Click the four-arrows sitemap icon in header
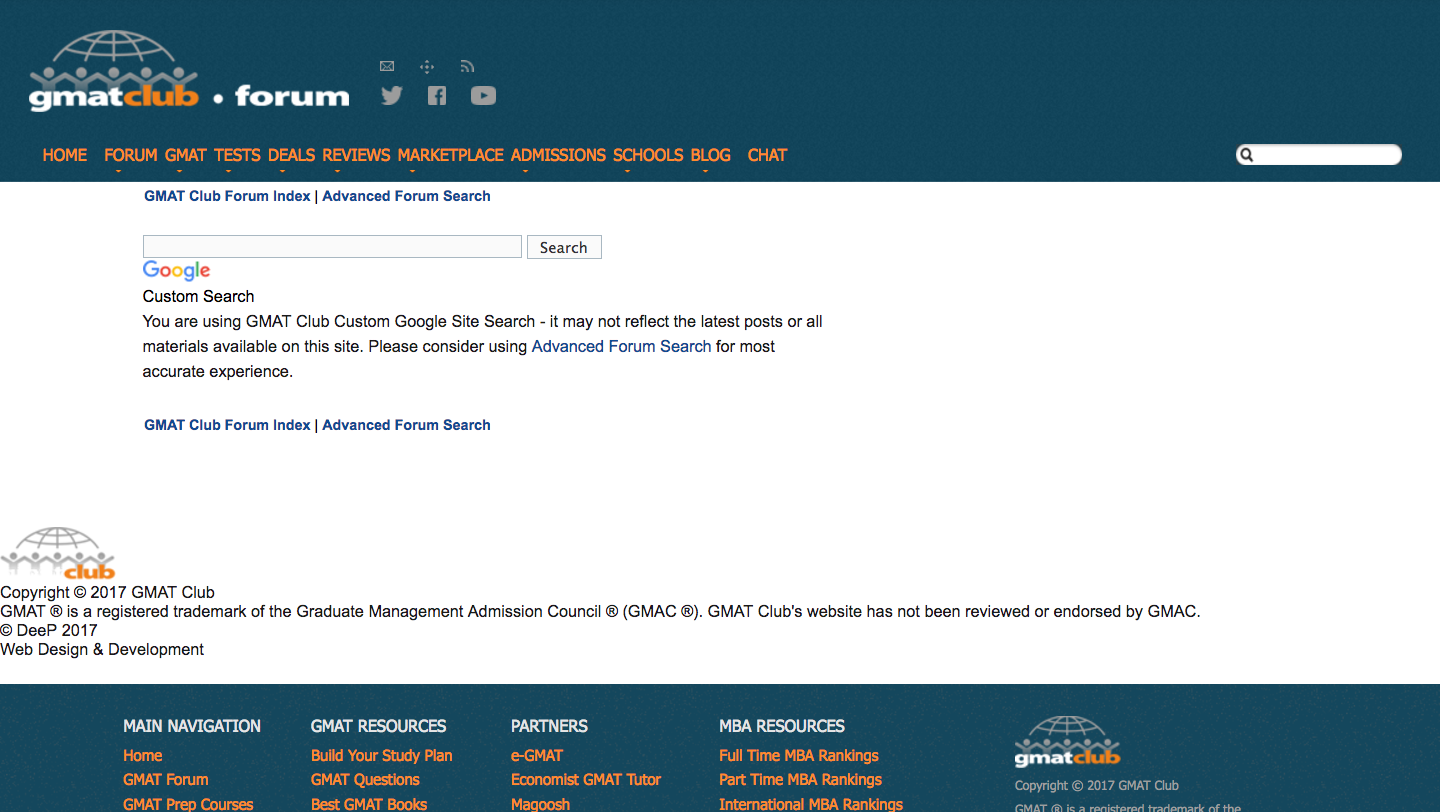 click(x=427, y=67)
